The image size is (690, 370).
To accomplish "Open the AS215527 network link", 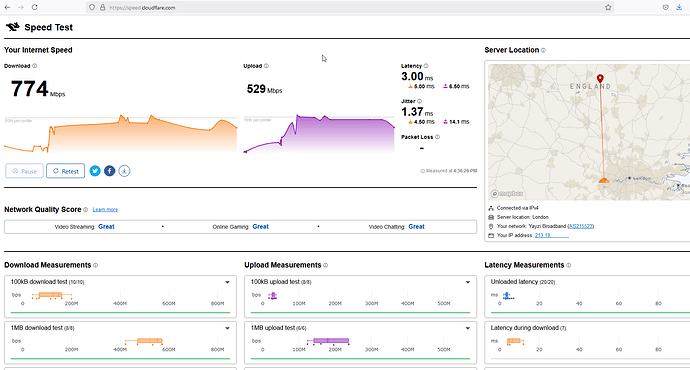I will coord(581,226).
